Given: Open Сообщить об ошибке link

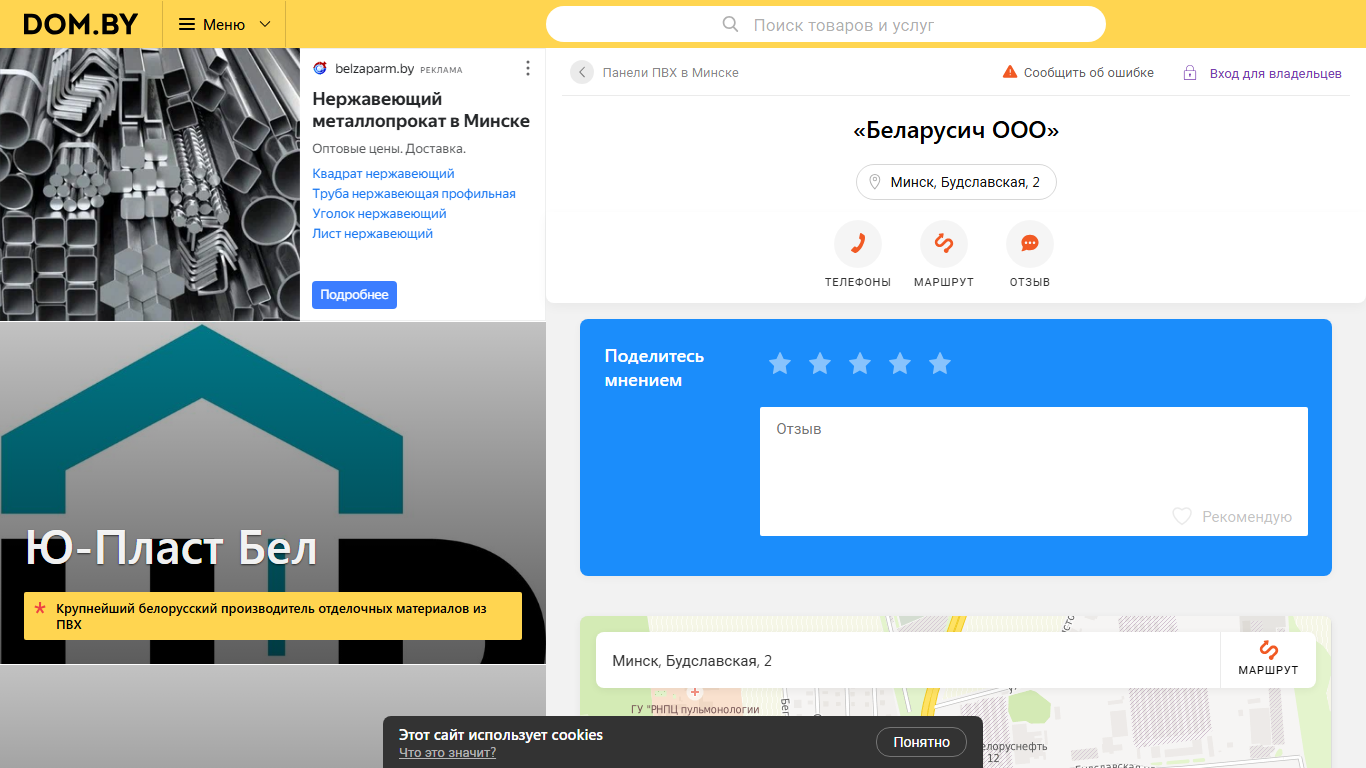Looking at the screenshot, I should [x=1088, y=72].
